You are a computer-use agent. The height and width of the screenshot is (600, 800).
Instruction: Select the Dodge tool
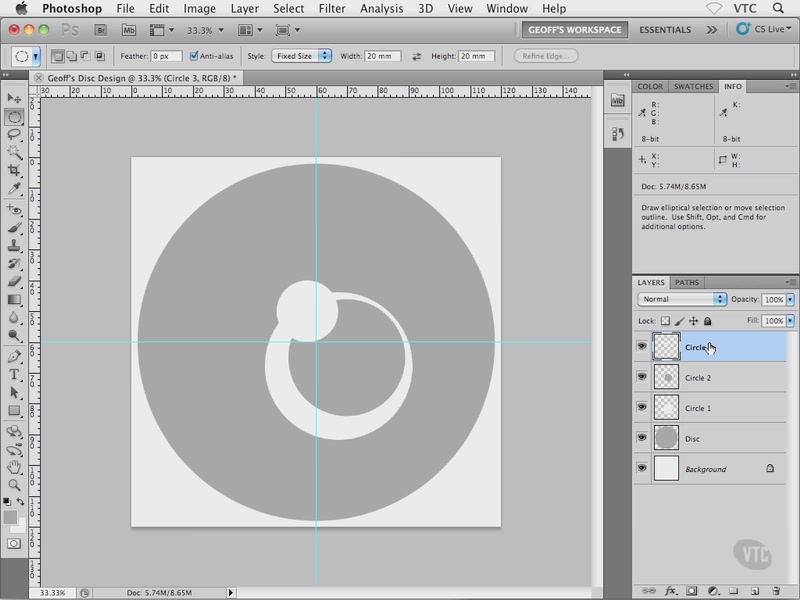(x=14, y=335)
